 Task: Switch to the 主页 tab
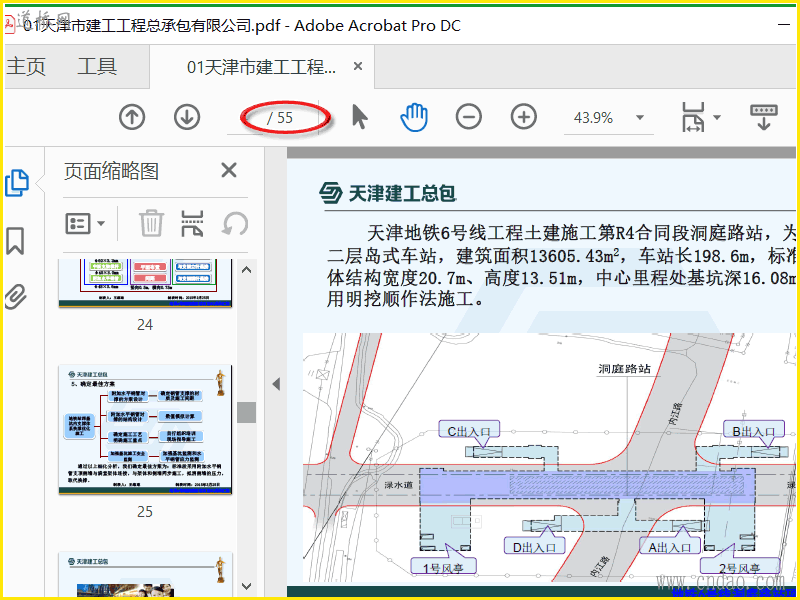27,66
